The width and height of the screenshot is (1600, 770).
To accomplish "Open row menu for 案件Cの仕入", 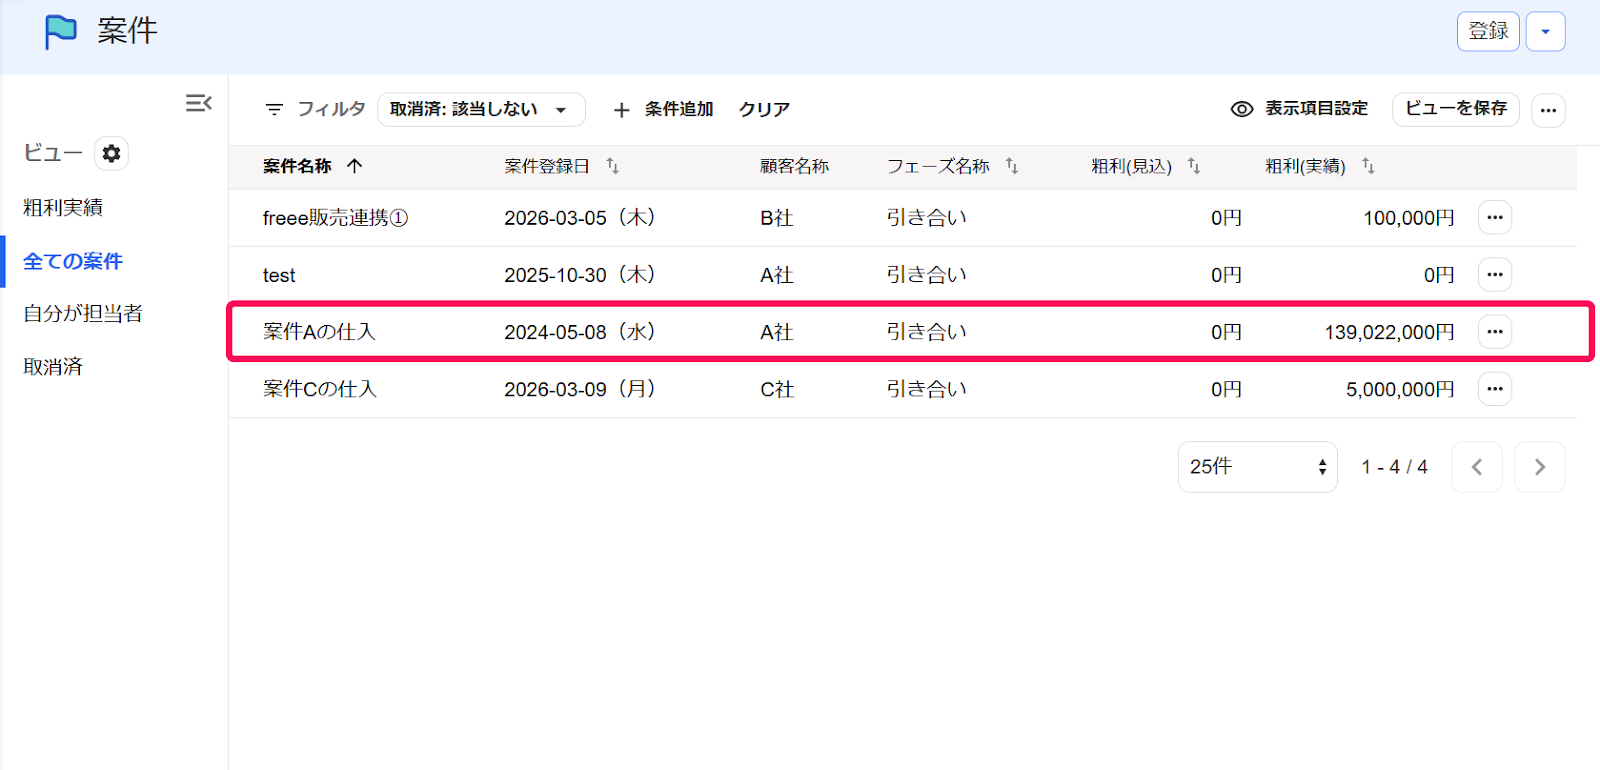I will (x=1495, y=388).
